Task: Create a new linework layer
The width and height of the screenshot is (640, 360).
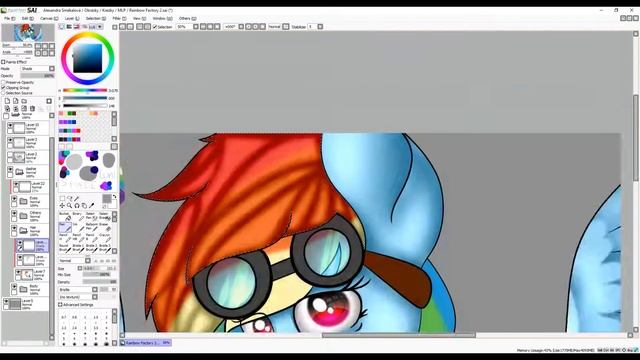Action: pyautogui.click(x=16, y=101)
